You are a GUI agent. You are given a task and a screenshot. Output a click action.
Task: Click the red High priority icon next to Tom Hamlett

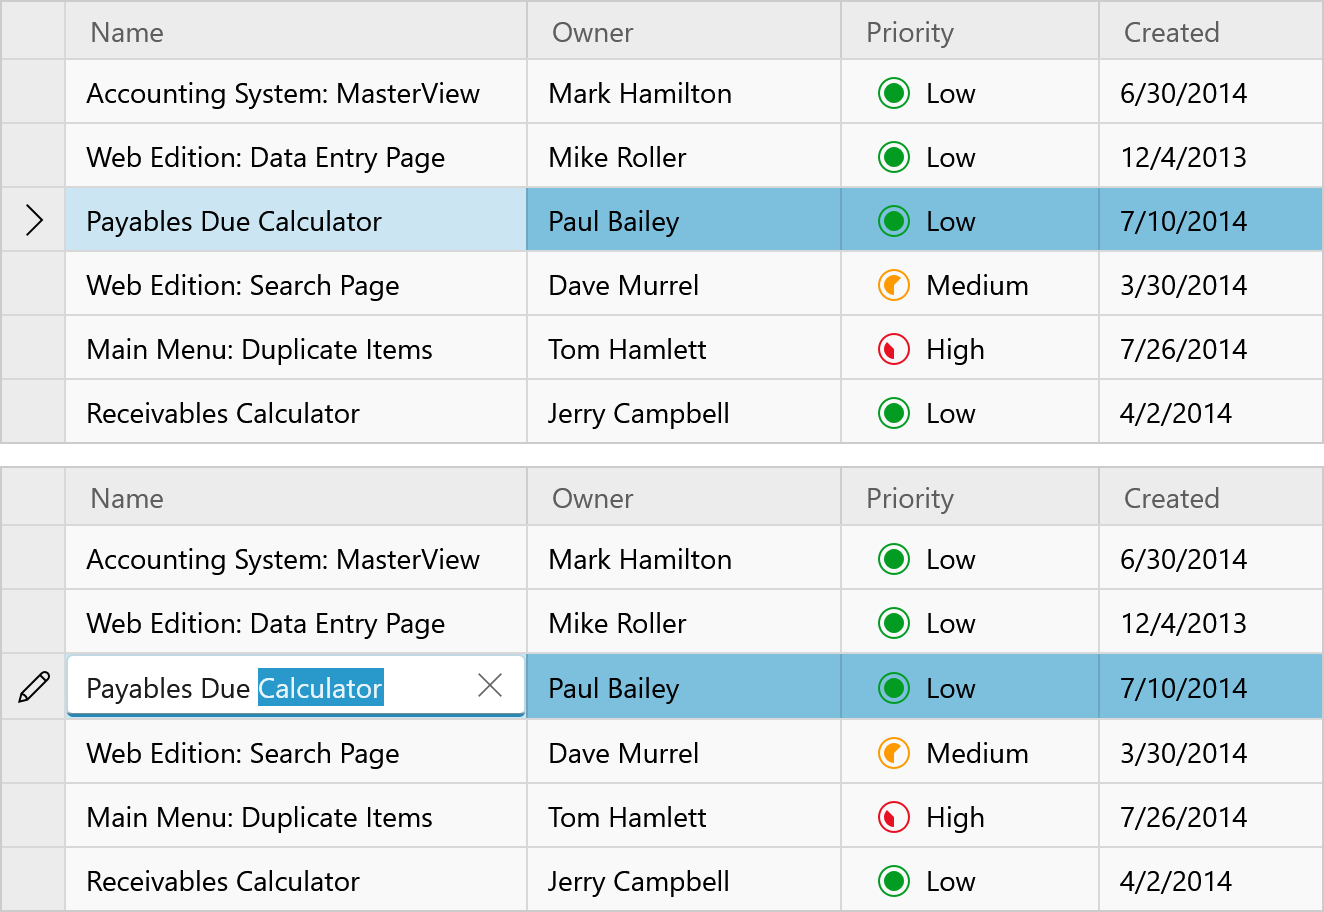[x=892, y=348]
